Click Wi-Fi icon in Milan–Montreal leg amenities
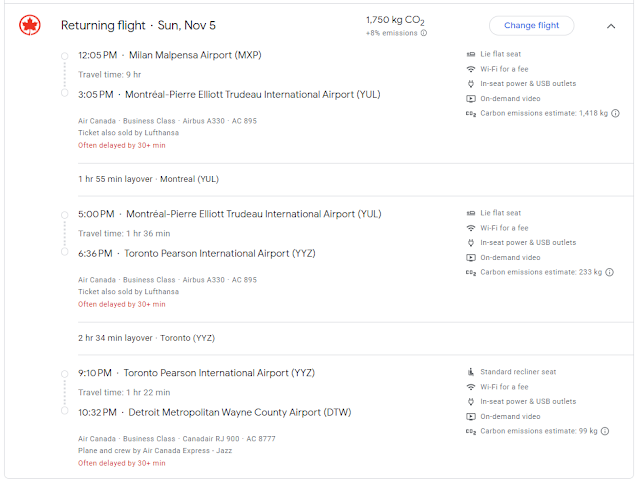The image size is (640, 484). coord(471,69)
